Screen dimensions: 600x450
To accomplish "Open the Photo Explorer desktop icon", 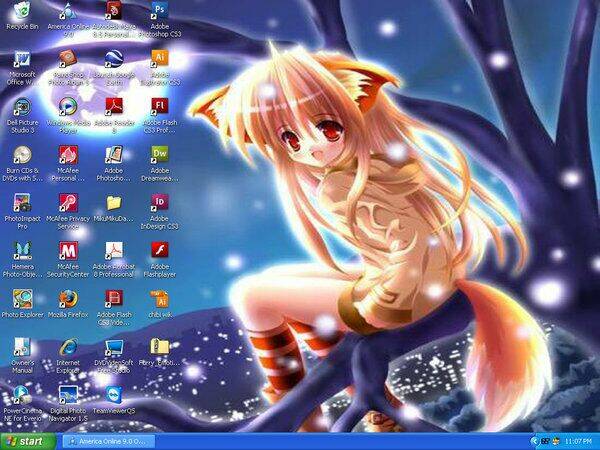I will pos(21,298).
